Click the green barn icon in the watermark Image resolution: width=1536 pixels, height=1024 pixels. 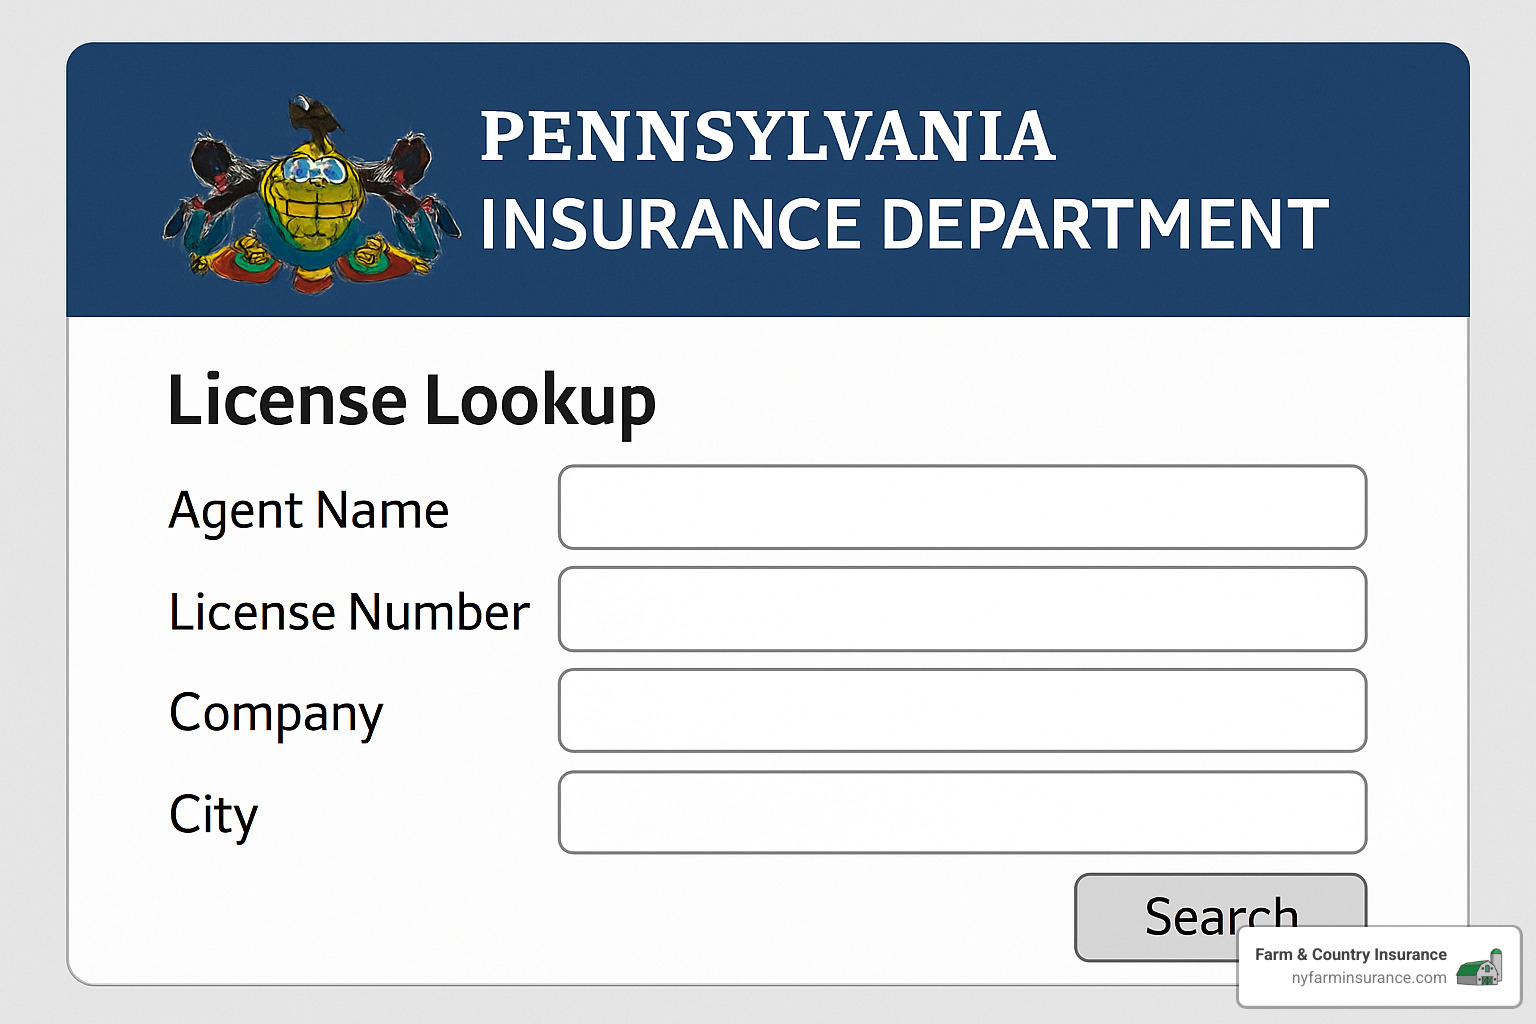[x=1479, y=968]
